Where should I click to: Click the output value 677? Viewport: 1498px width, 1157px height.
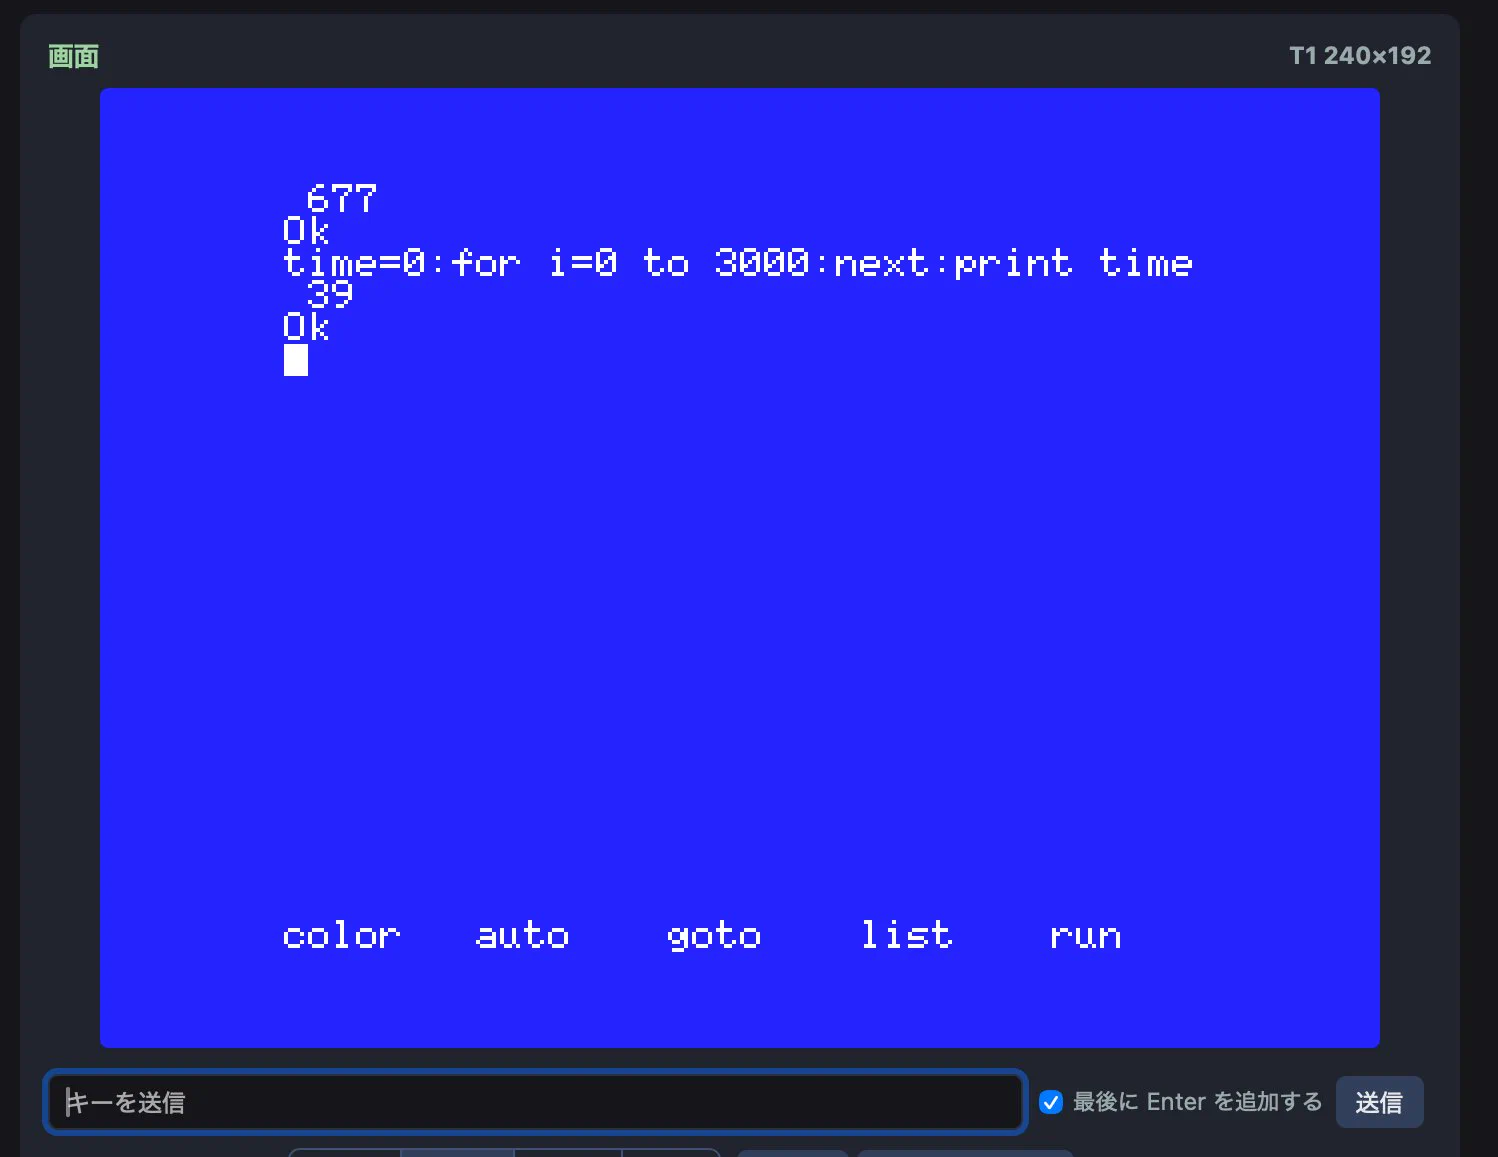coord(342,198)
